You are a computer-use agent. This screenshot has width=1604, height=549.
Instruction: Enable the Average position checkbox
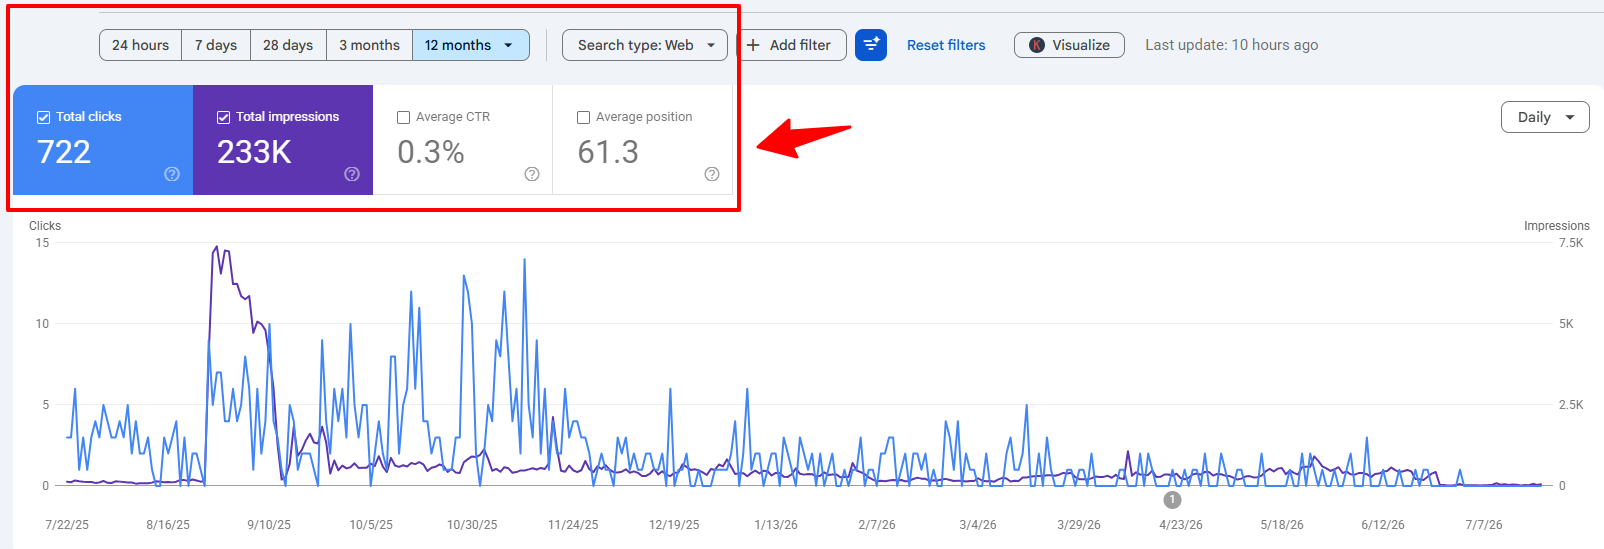click(583, 117)
